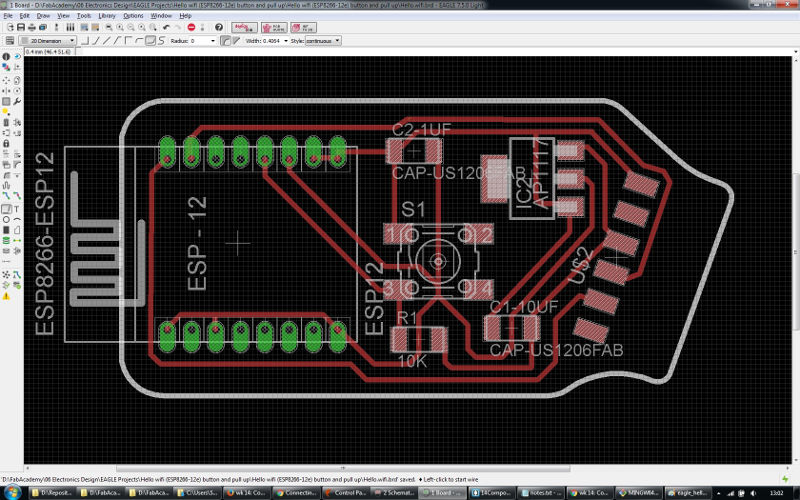Screen dimensions: 800x500
Task: Open the Errors warning-triangle tool
Action: point(6,296)
